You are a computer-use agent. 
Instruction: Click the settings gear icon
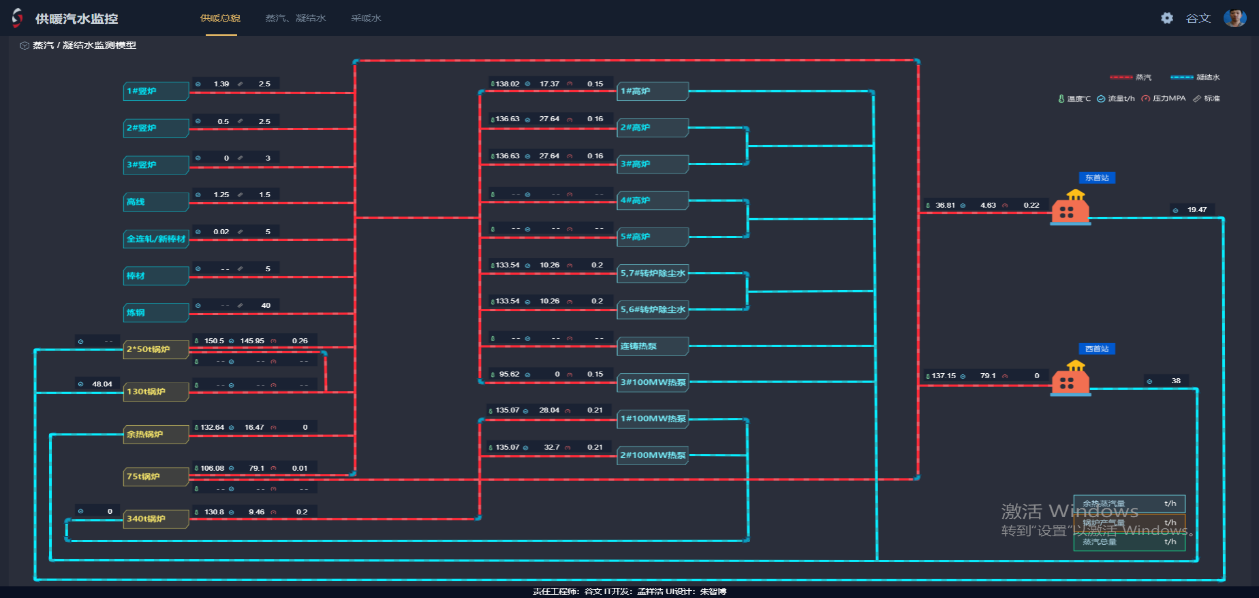[x=1166, y=18]
